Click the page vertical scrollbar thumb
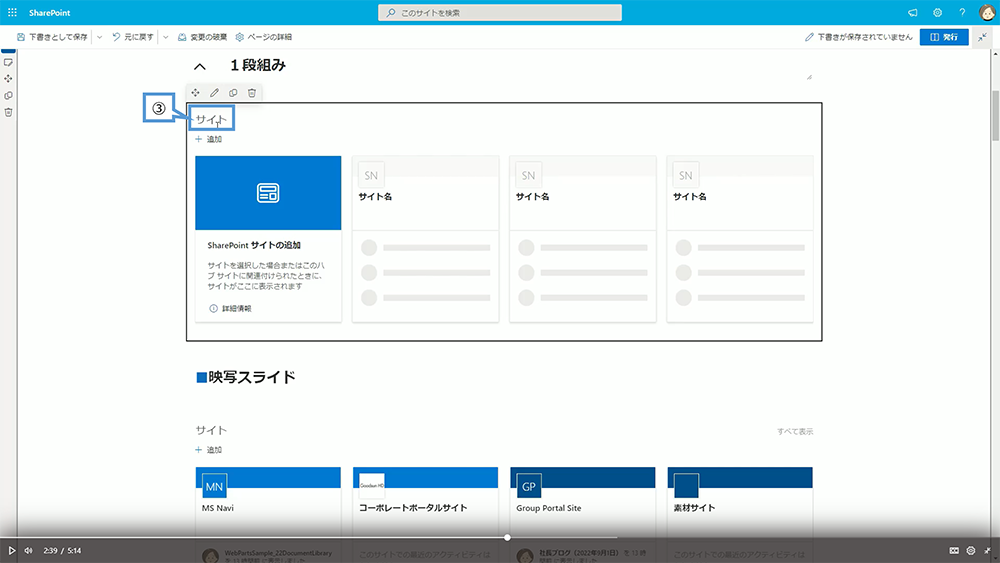Image resolution: width=1000 pixels, height=563 pixels. click(995, 115)
